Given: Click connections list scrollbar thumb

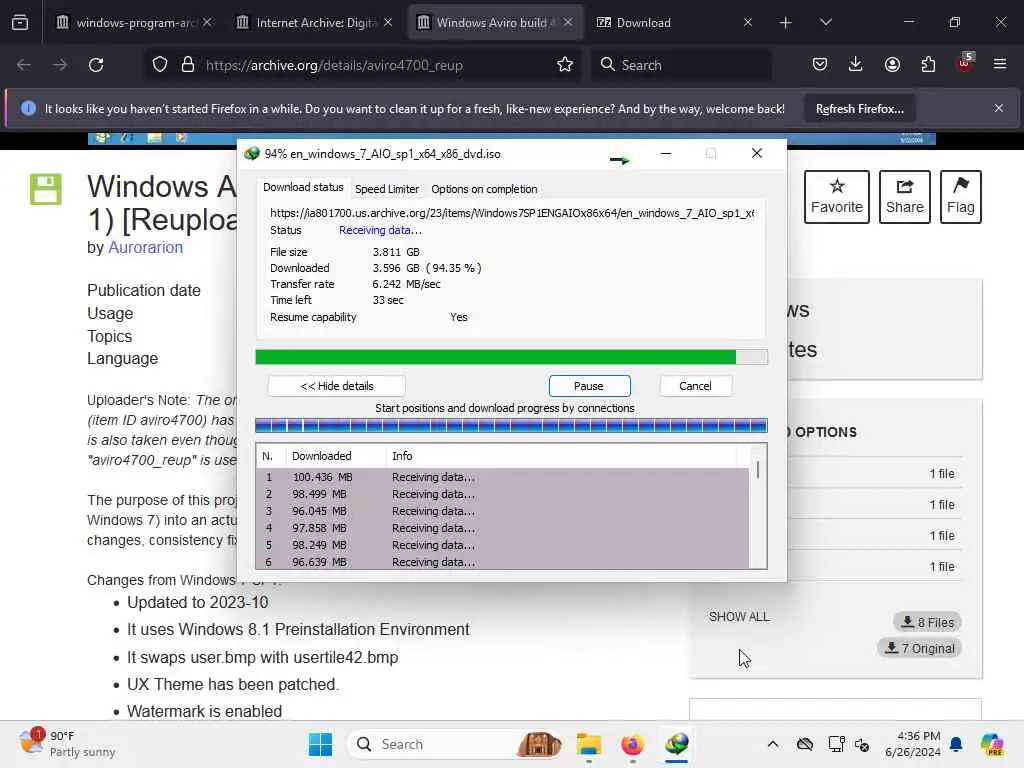Looking at the screenshot, I should click(758, 469).
